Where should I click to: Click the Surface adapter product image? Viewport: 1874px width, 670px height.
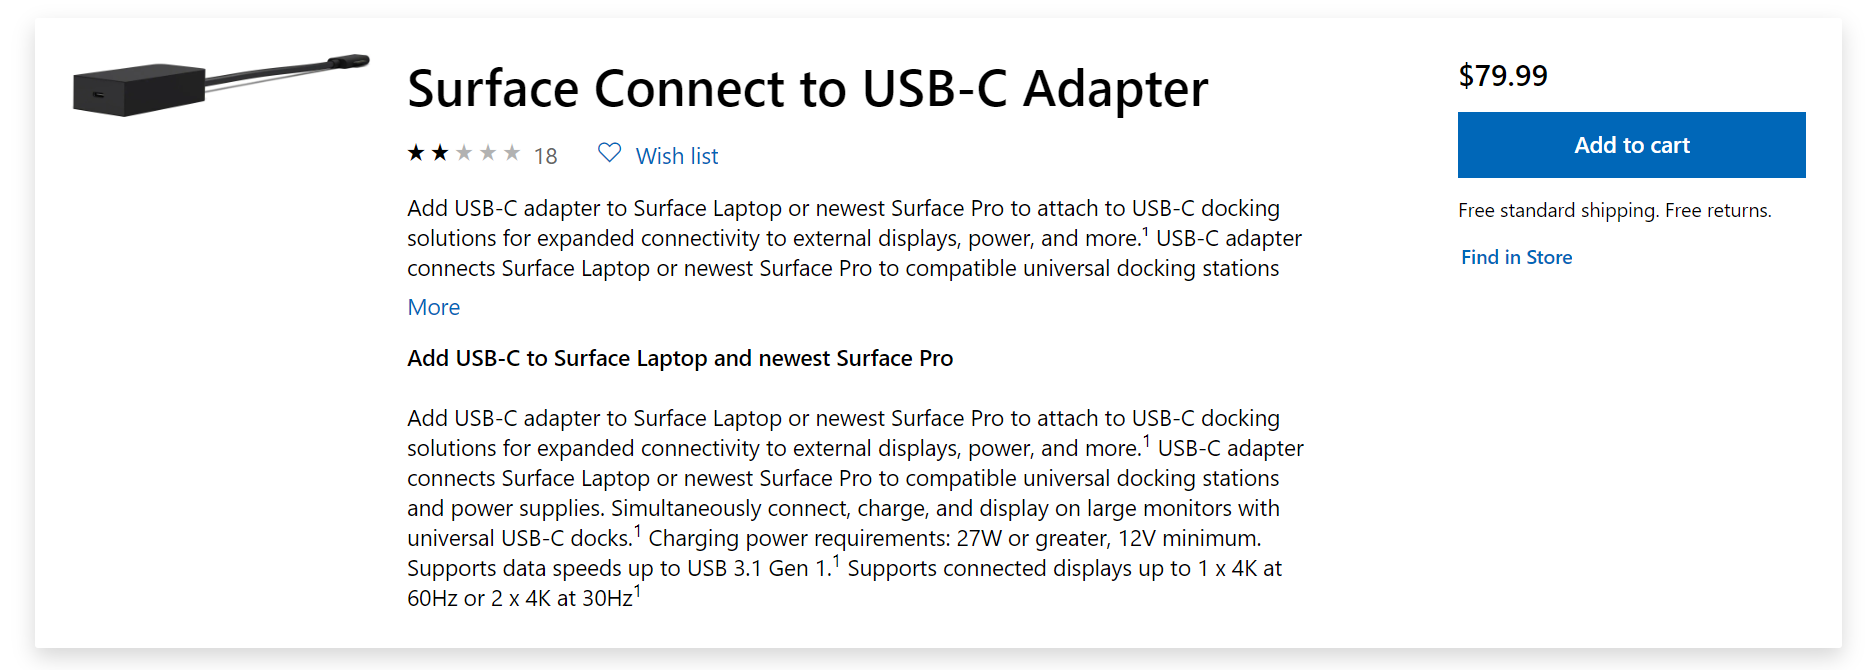(x=221, y=85)
